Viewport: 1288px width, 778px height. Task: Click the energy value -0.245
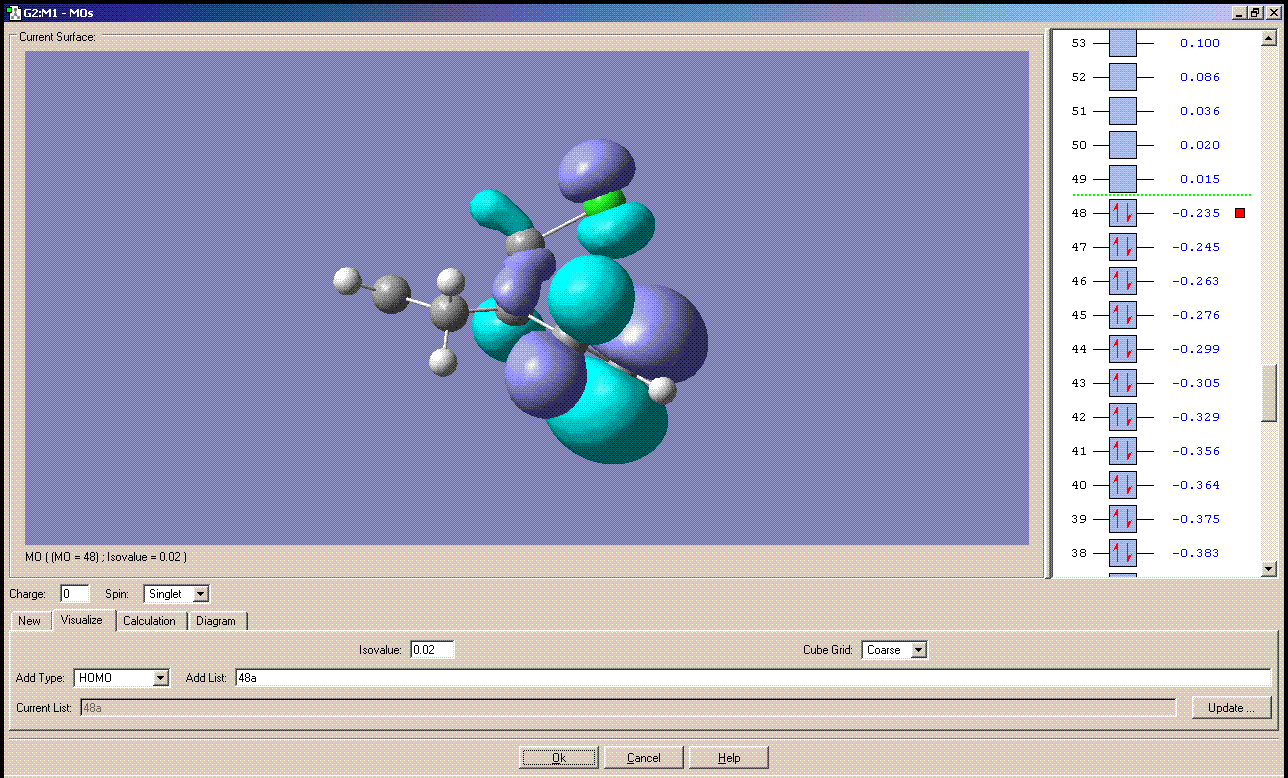pyautogui.click(x=1196, y=247)
